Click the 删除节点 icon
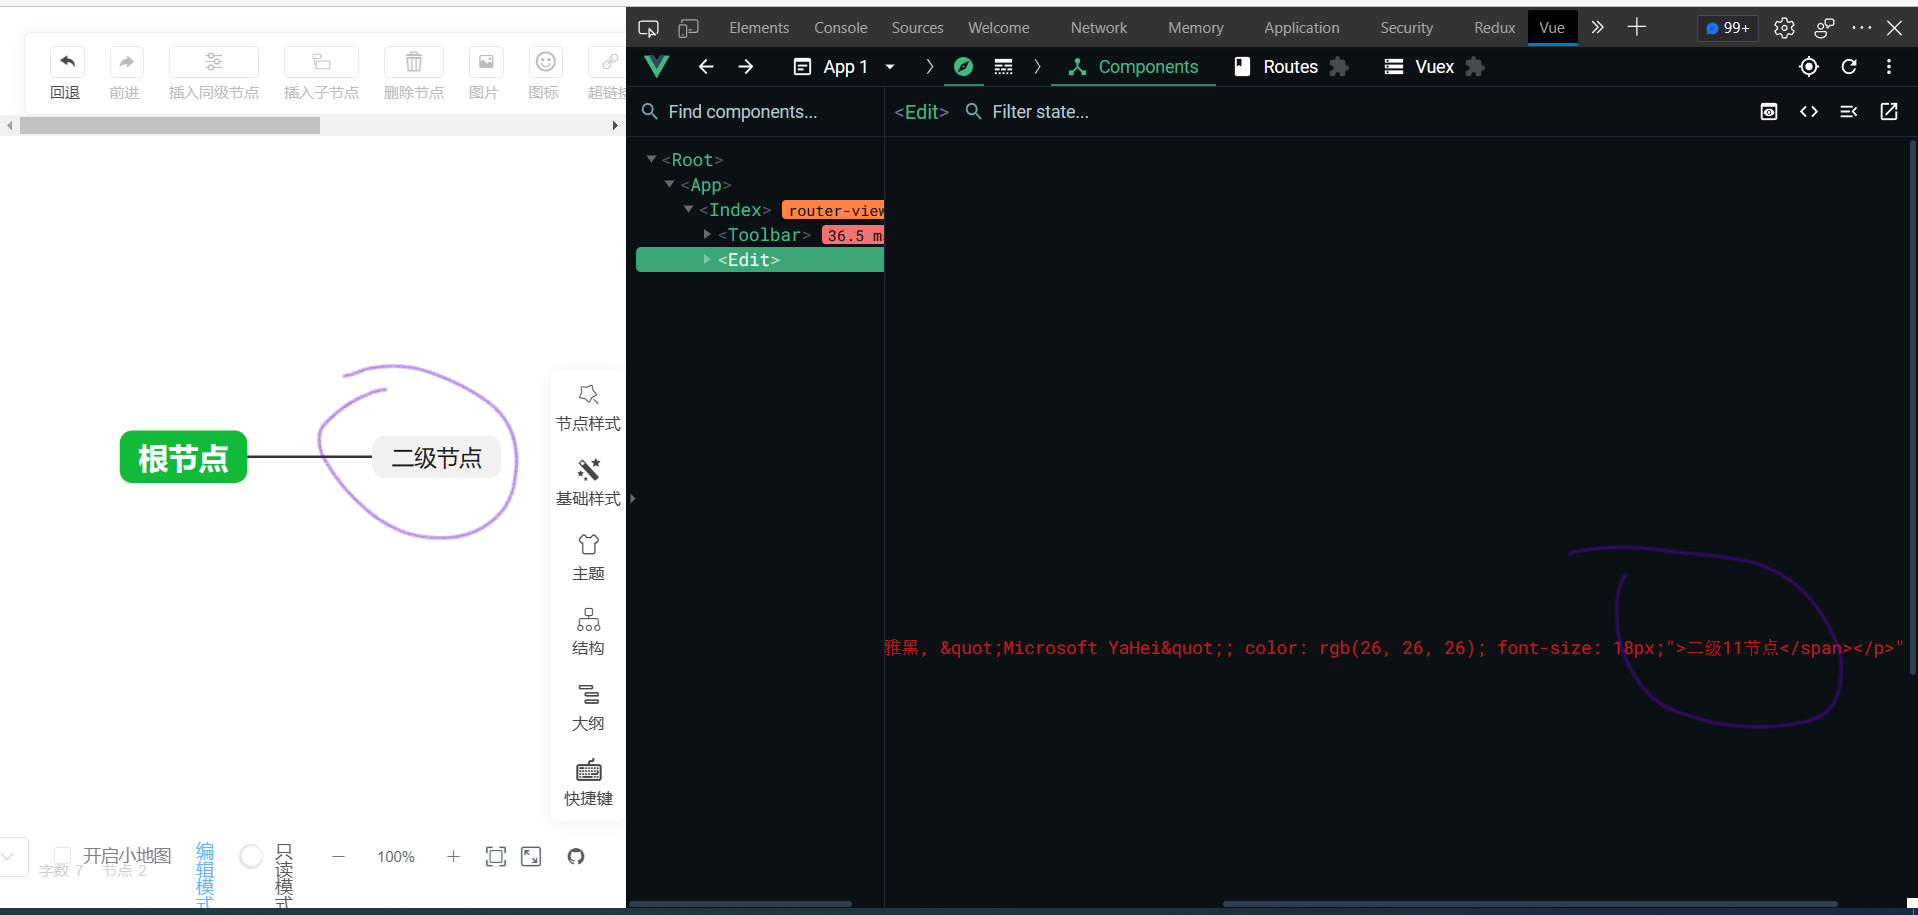The width and height of the screenshot is (1918, 915). (x=413, y=62)
